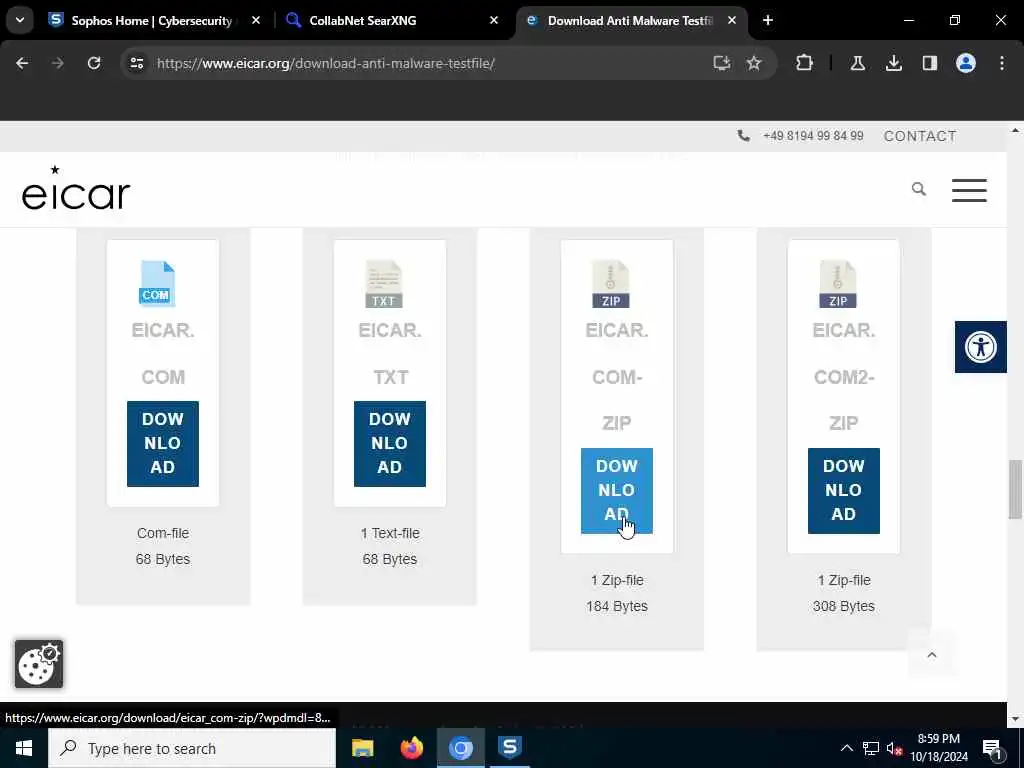This screenshot has width=1024, height=768.
Task: Open the website search magnifier icon
Action: (919, 189)
